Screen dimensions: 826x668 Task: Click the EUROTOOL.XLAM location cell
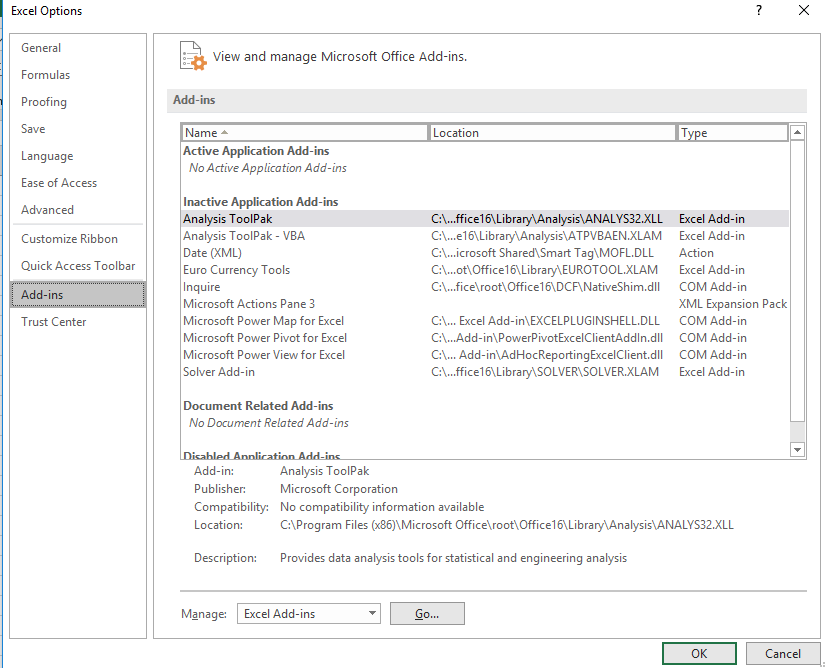(x=544, y=270)
